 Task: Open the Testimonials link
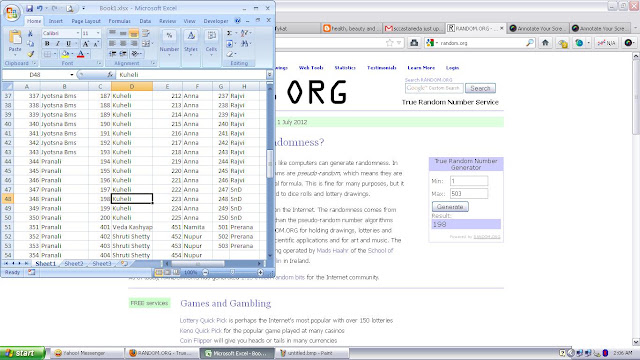tap(382, 68)
